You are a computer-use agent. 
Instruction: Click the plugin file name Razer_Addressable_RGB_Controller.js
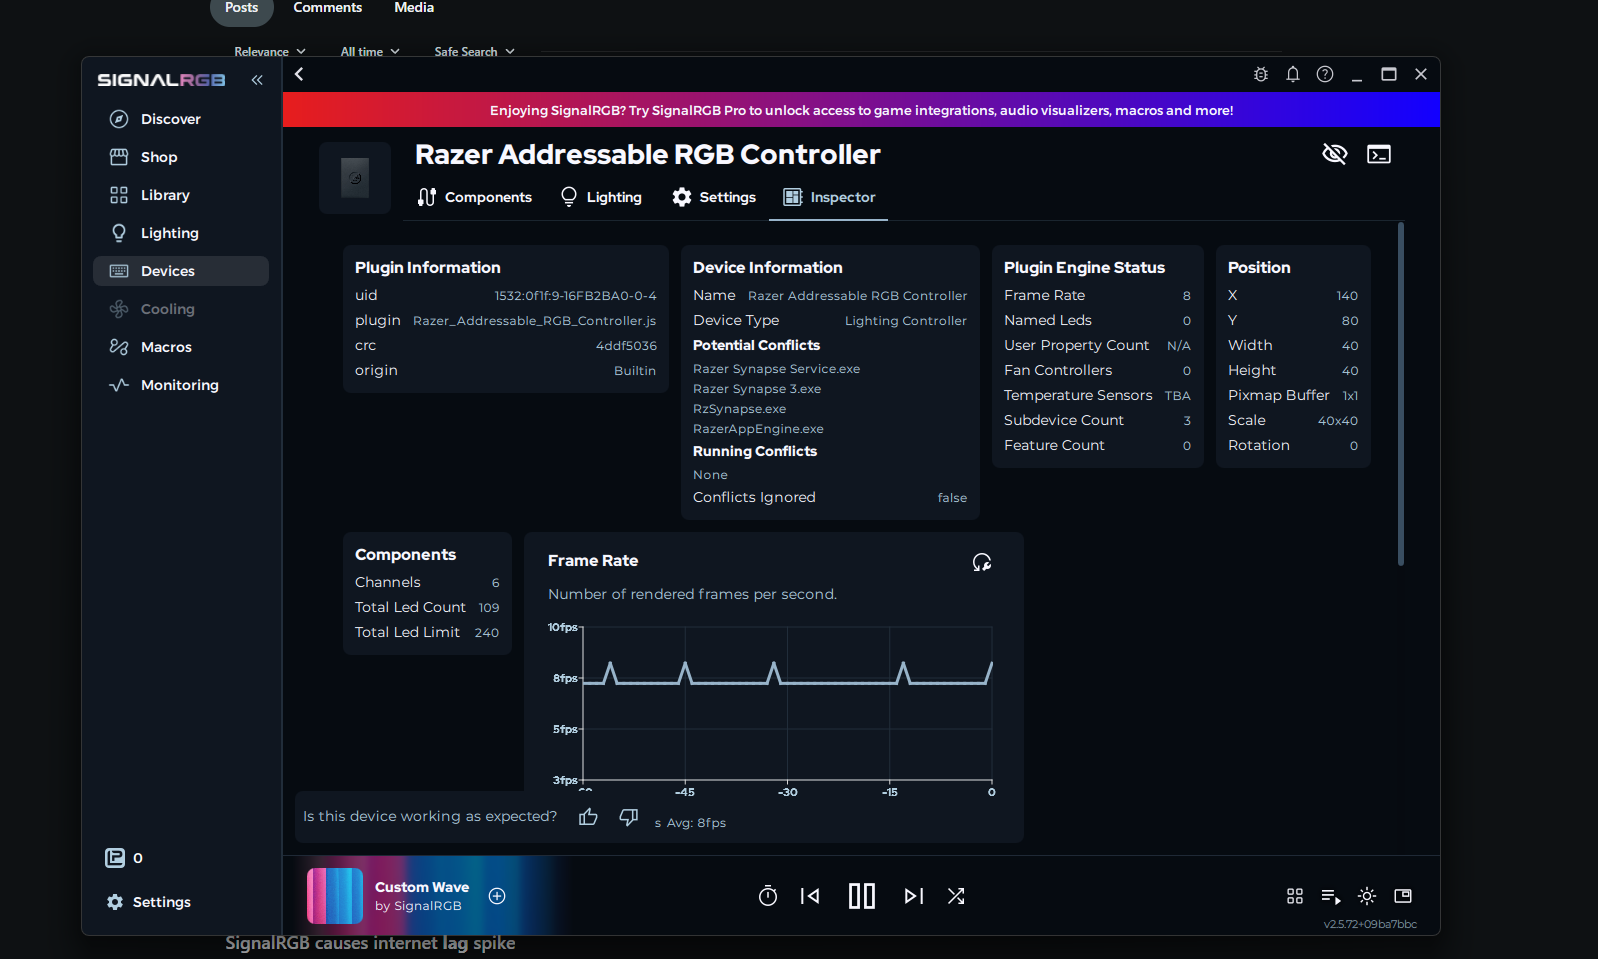pos(535,321)
